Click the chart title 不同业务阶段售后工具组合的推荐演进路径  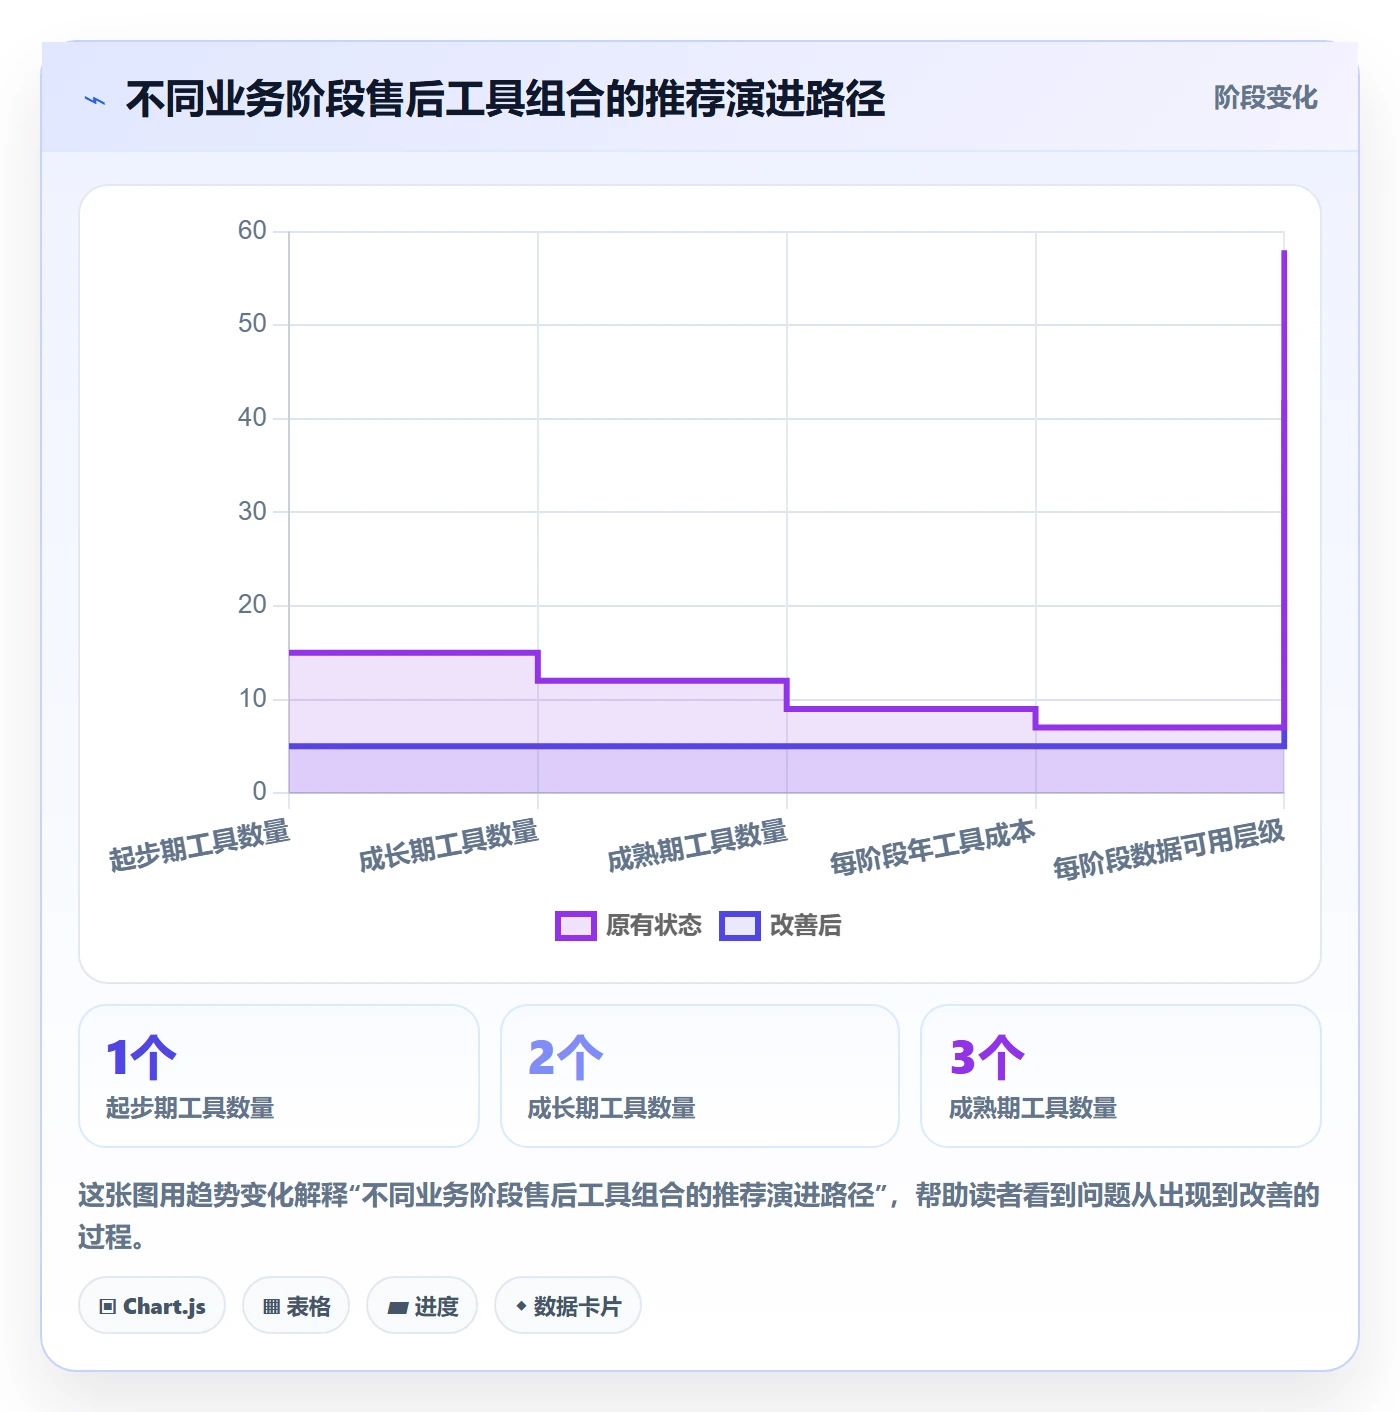[505, 99]
